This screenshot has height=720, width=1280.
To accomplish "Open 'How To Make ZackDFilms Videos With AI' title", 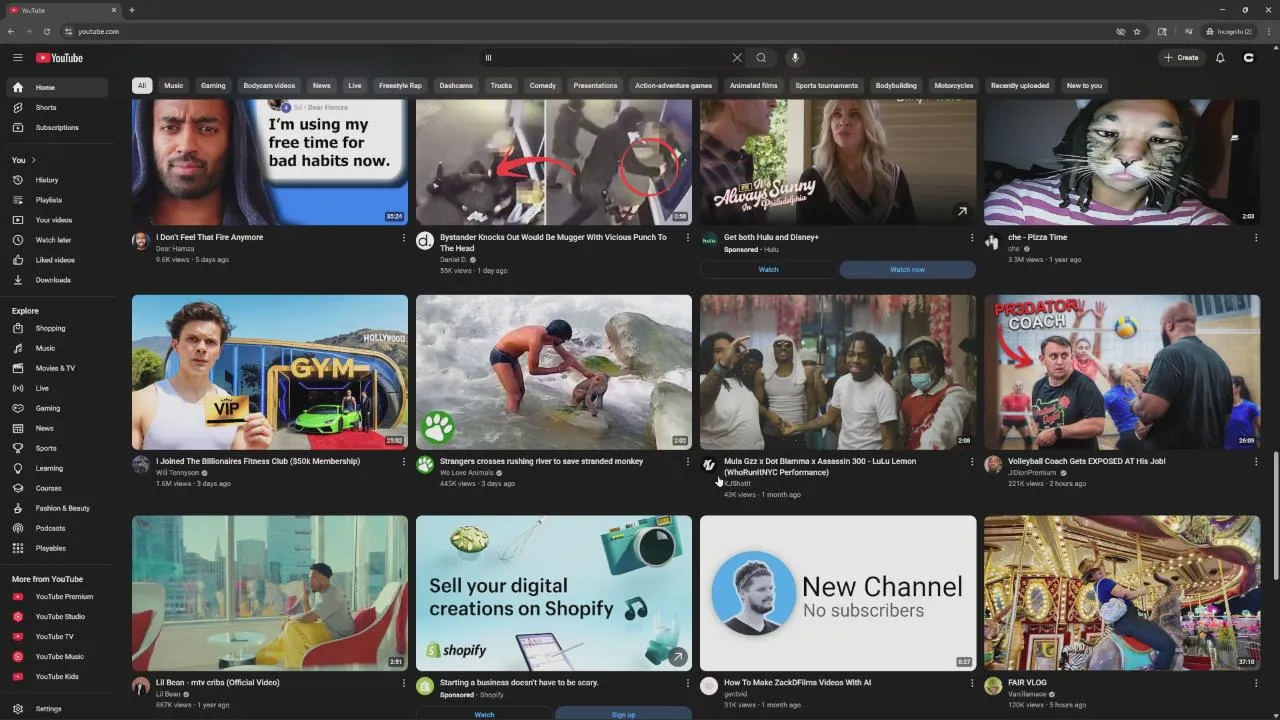I will 797,683.
